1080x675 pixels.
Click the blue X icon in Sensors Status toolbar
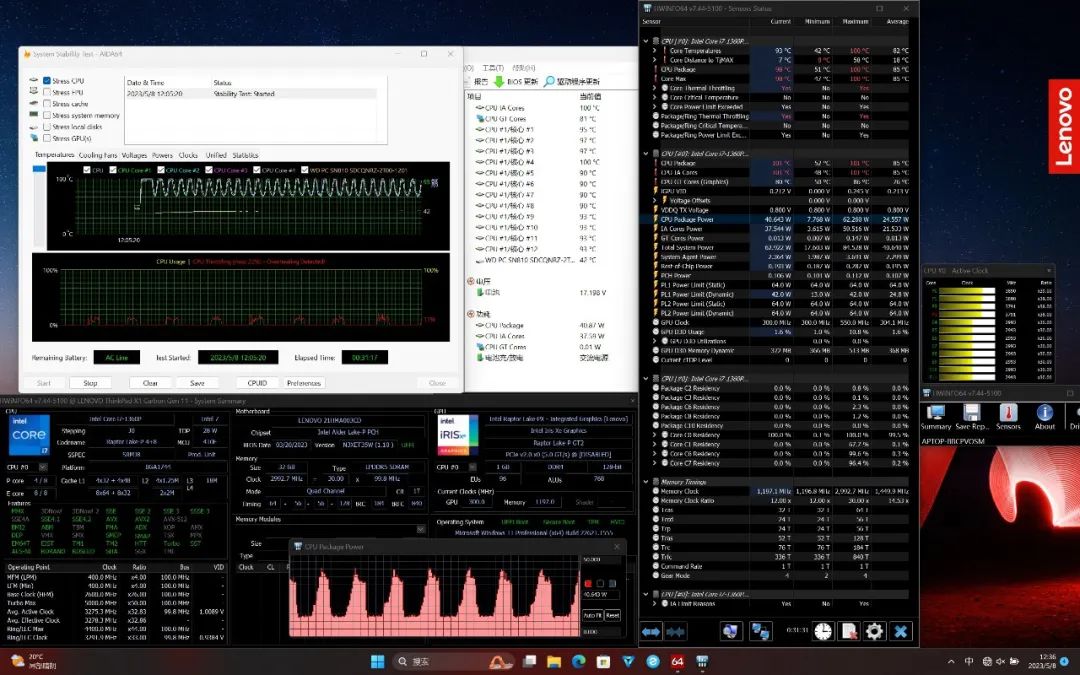[901, 631]
